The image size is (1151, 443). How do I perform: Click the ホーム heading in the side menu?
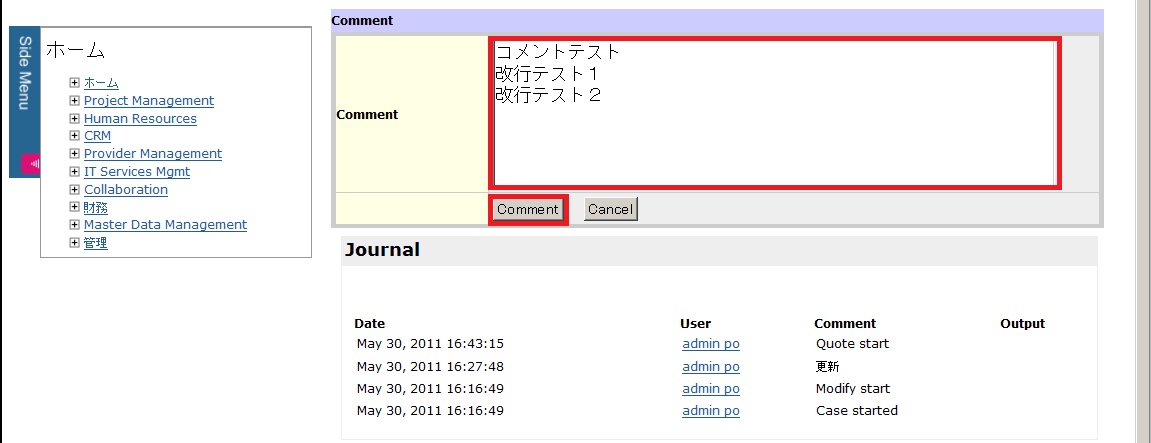click(x=76, y=50)
